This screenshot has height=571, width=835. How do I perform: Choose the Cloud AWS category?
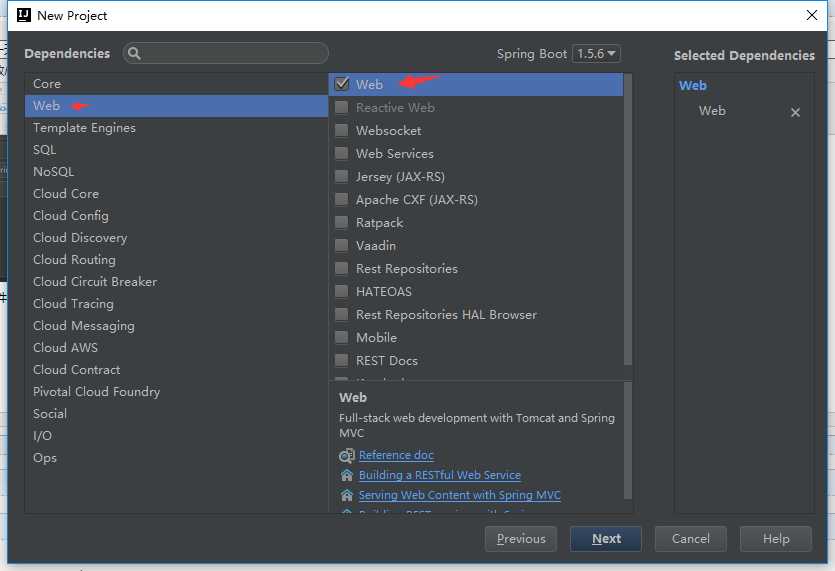[176, 347]
